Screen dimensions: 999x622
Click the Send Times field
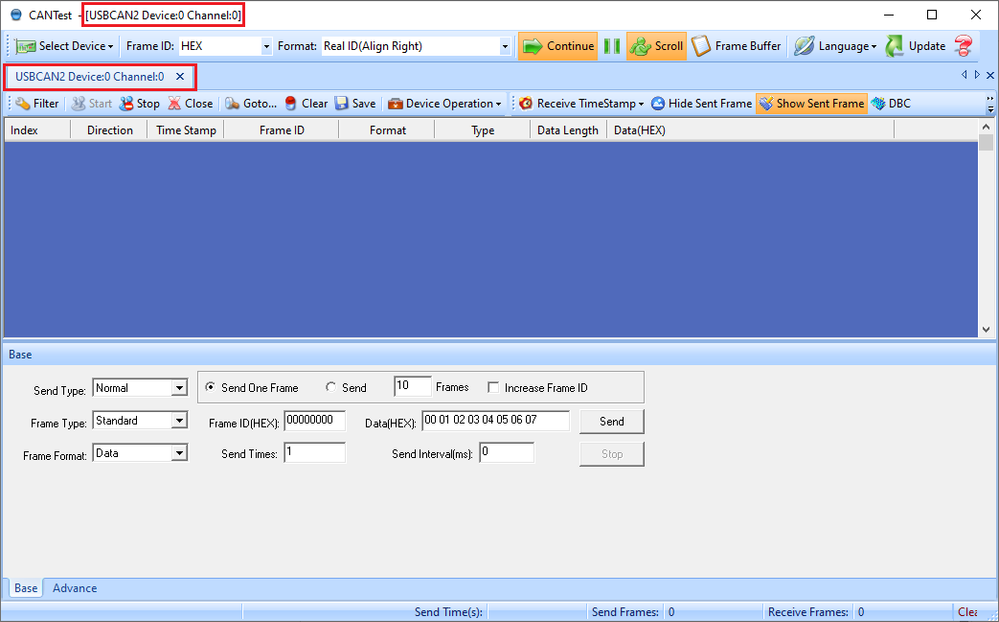(315, 452)
